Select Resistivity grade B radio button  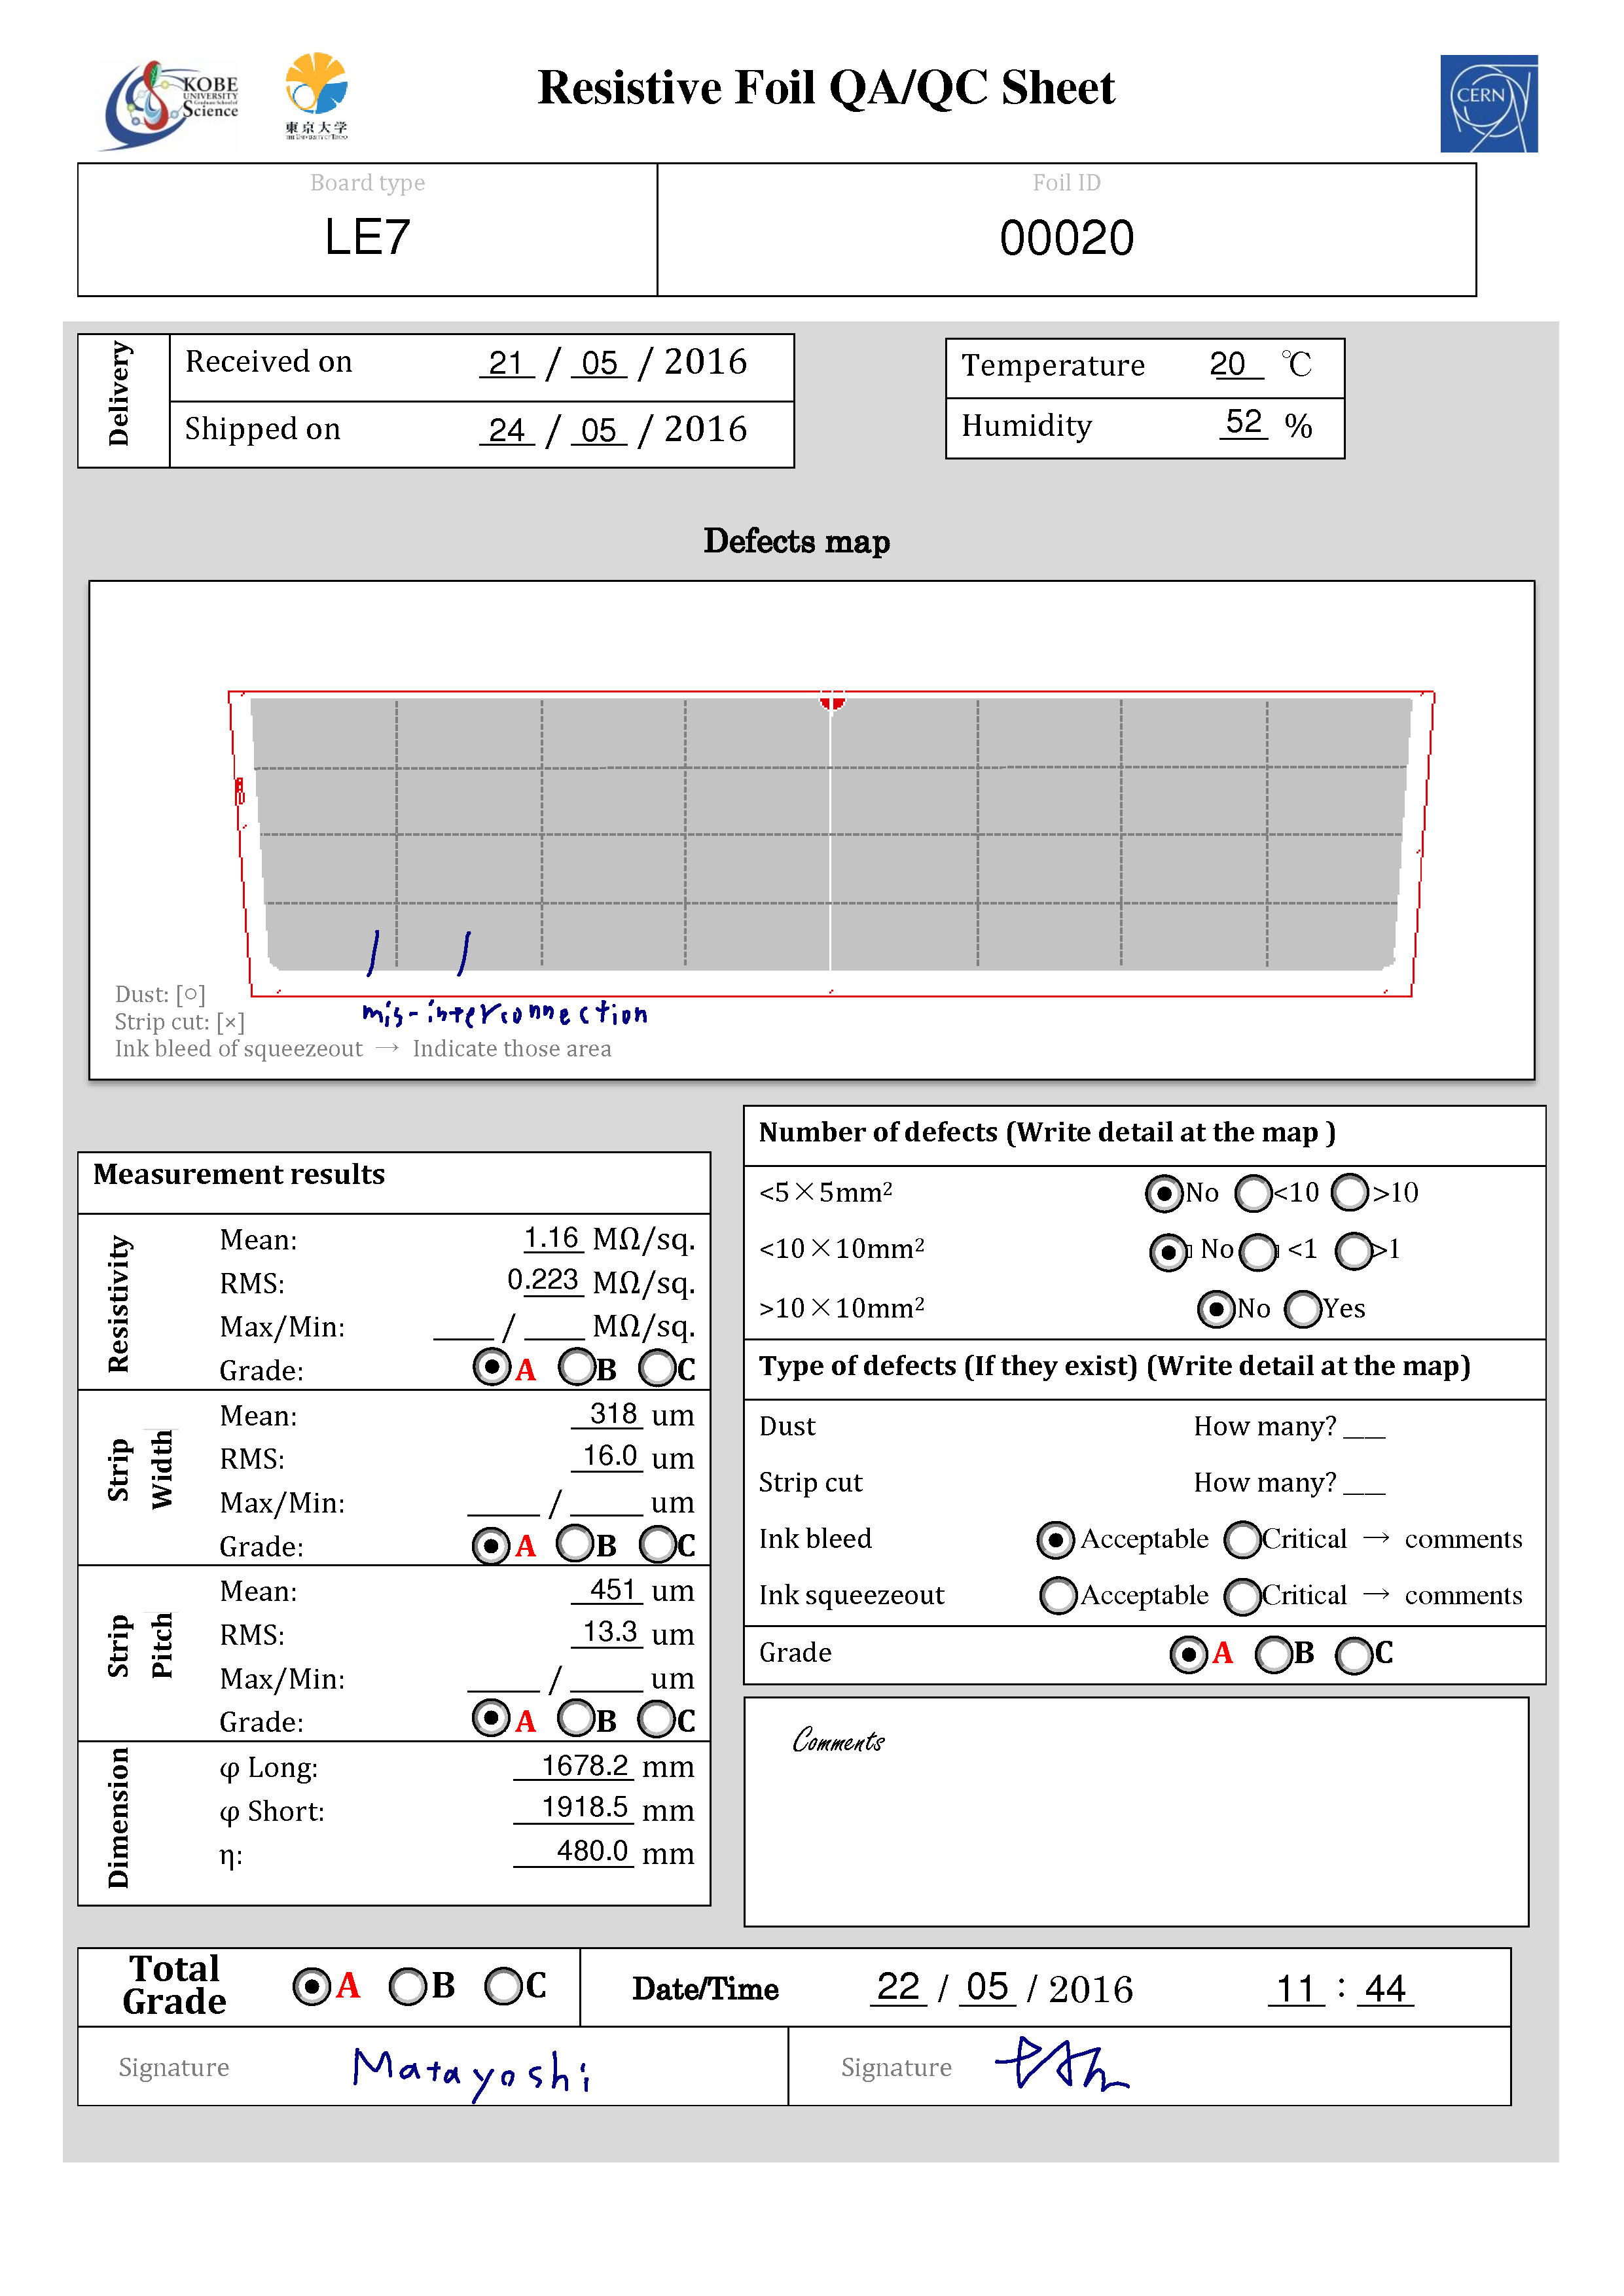click(577, 1366)
